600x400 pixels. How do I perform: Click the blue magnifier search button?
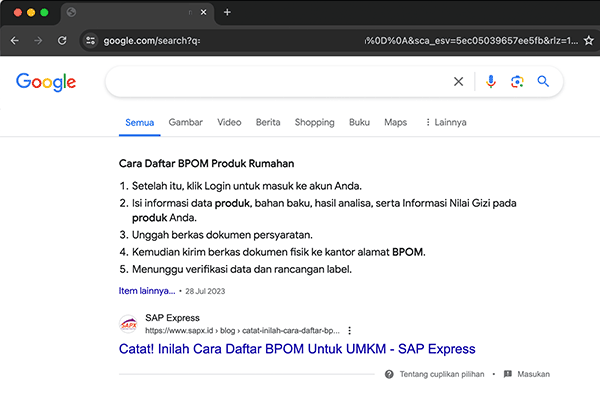543,82
